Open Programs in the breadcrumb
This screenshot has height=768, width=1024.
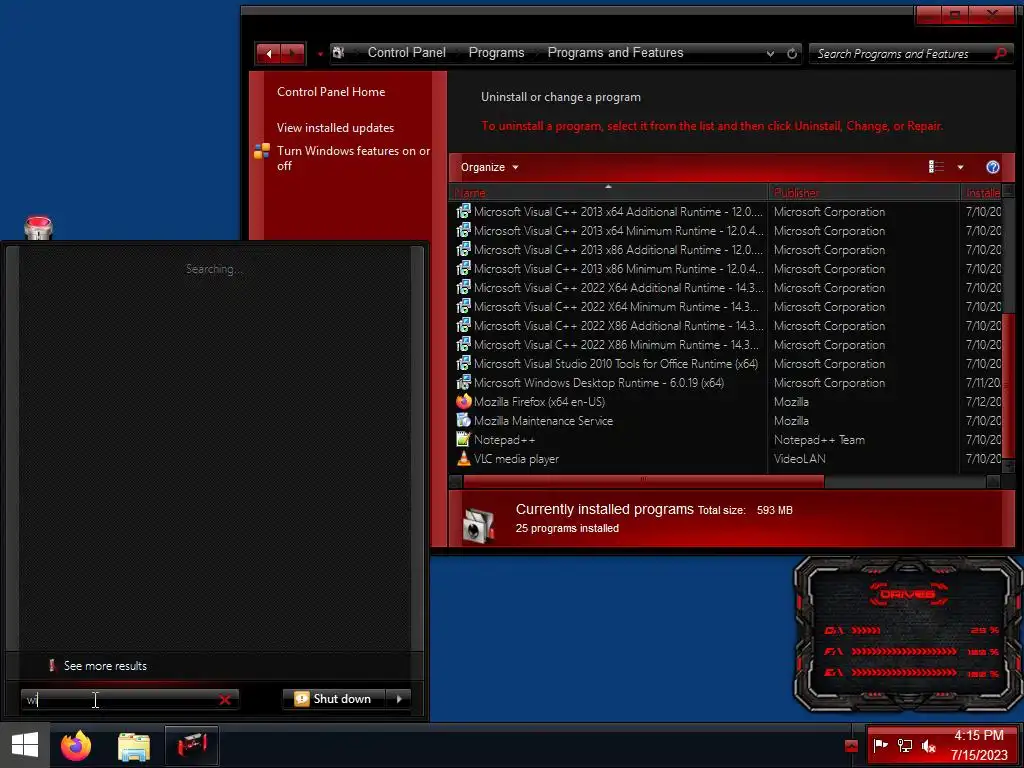pos(496,53)
